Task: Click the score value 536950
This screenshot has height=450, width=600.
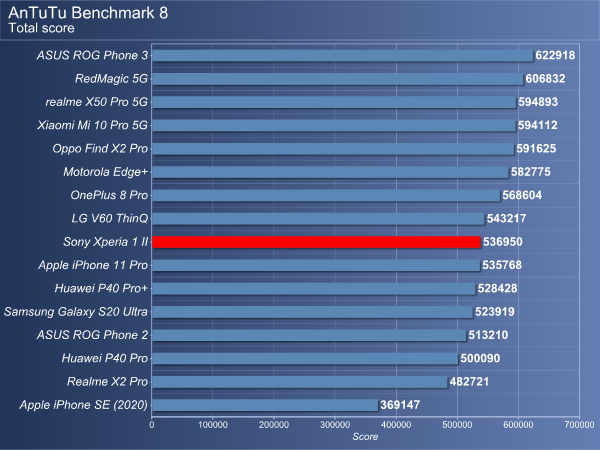Action: [503, 242]
